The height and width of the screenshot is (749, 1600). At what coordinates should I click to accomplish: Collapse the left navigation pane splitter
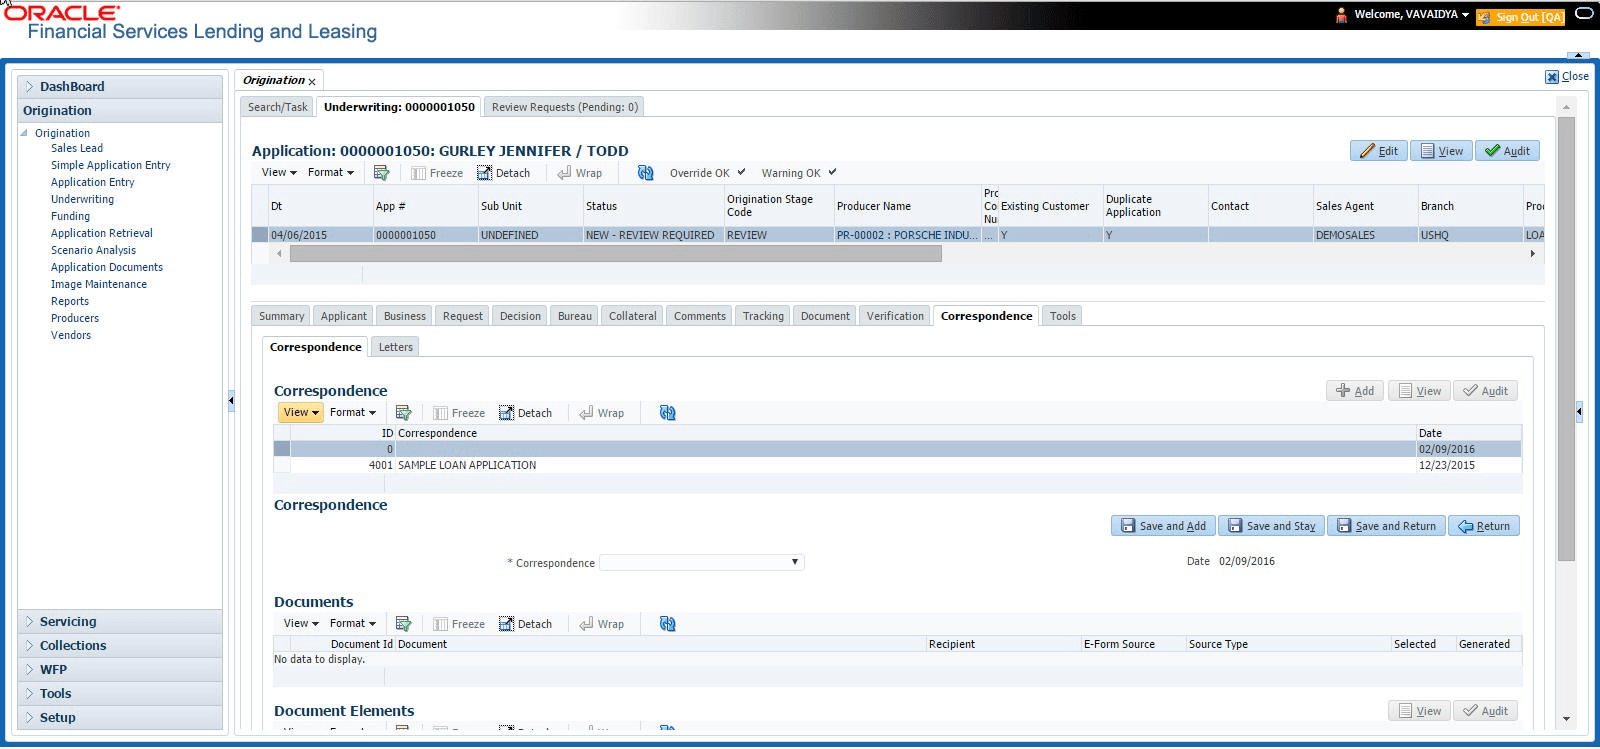click(x=231, y=401)
